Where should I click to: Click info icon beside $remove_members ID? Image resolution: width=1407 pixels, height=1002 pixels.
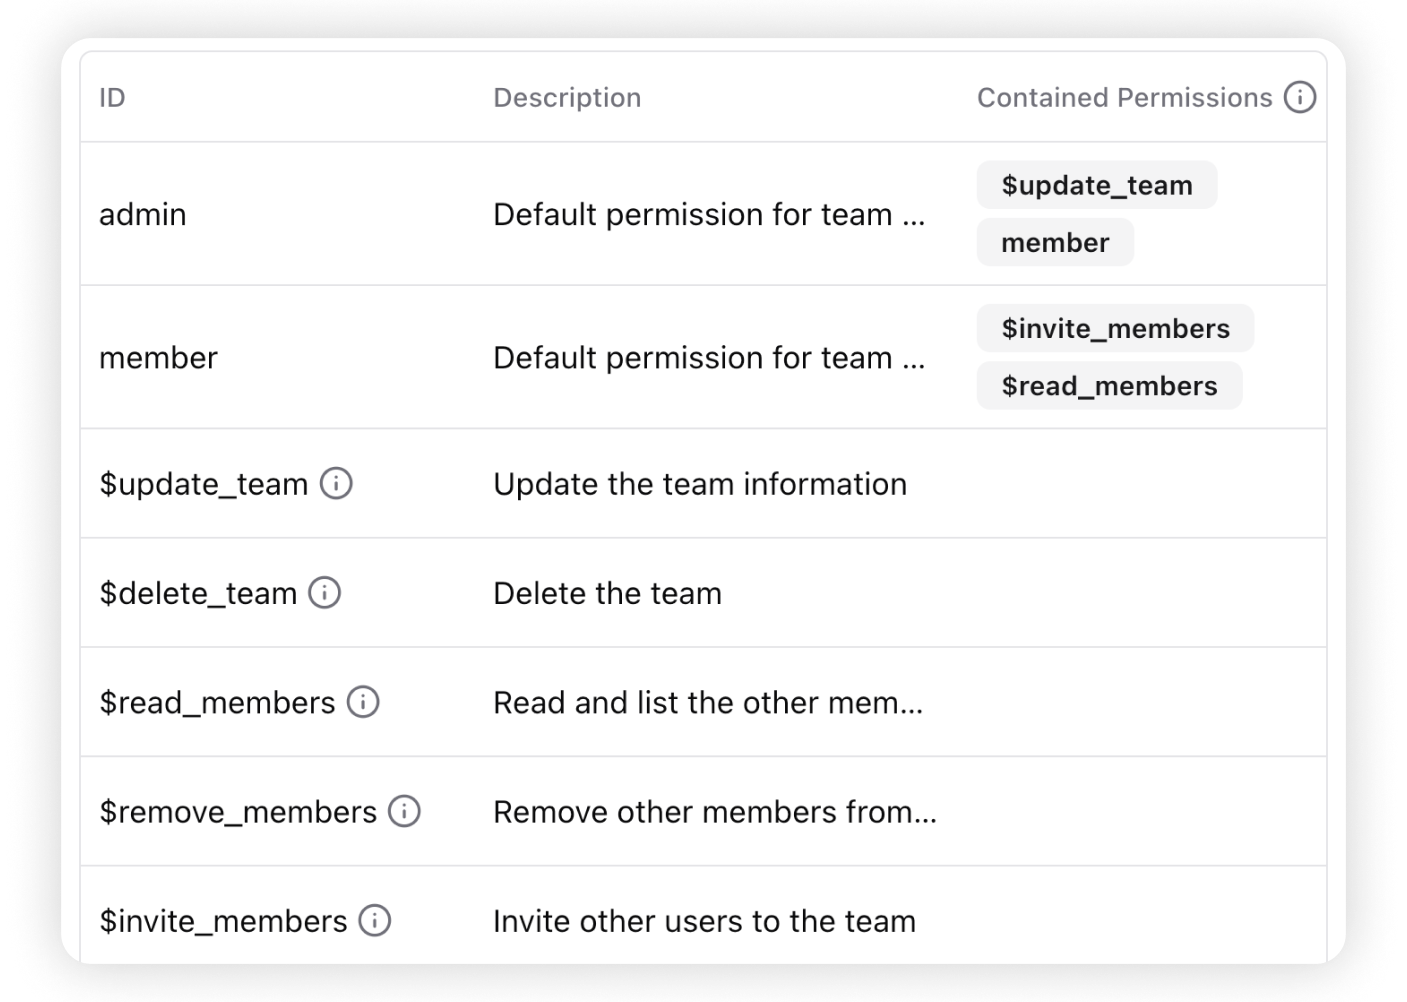(x=404, y=811)
